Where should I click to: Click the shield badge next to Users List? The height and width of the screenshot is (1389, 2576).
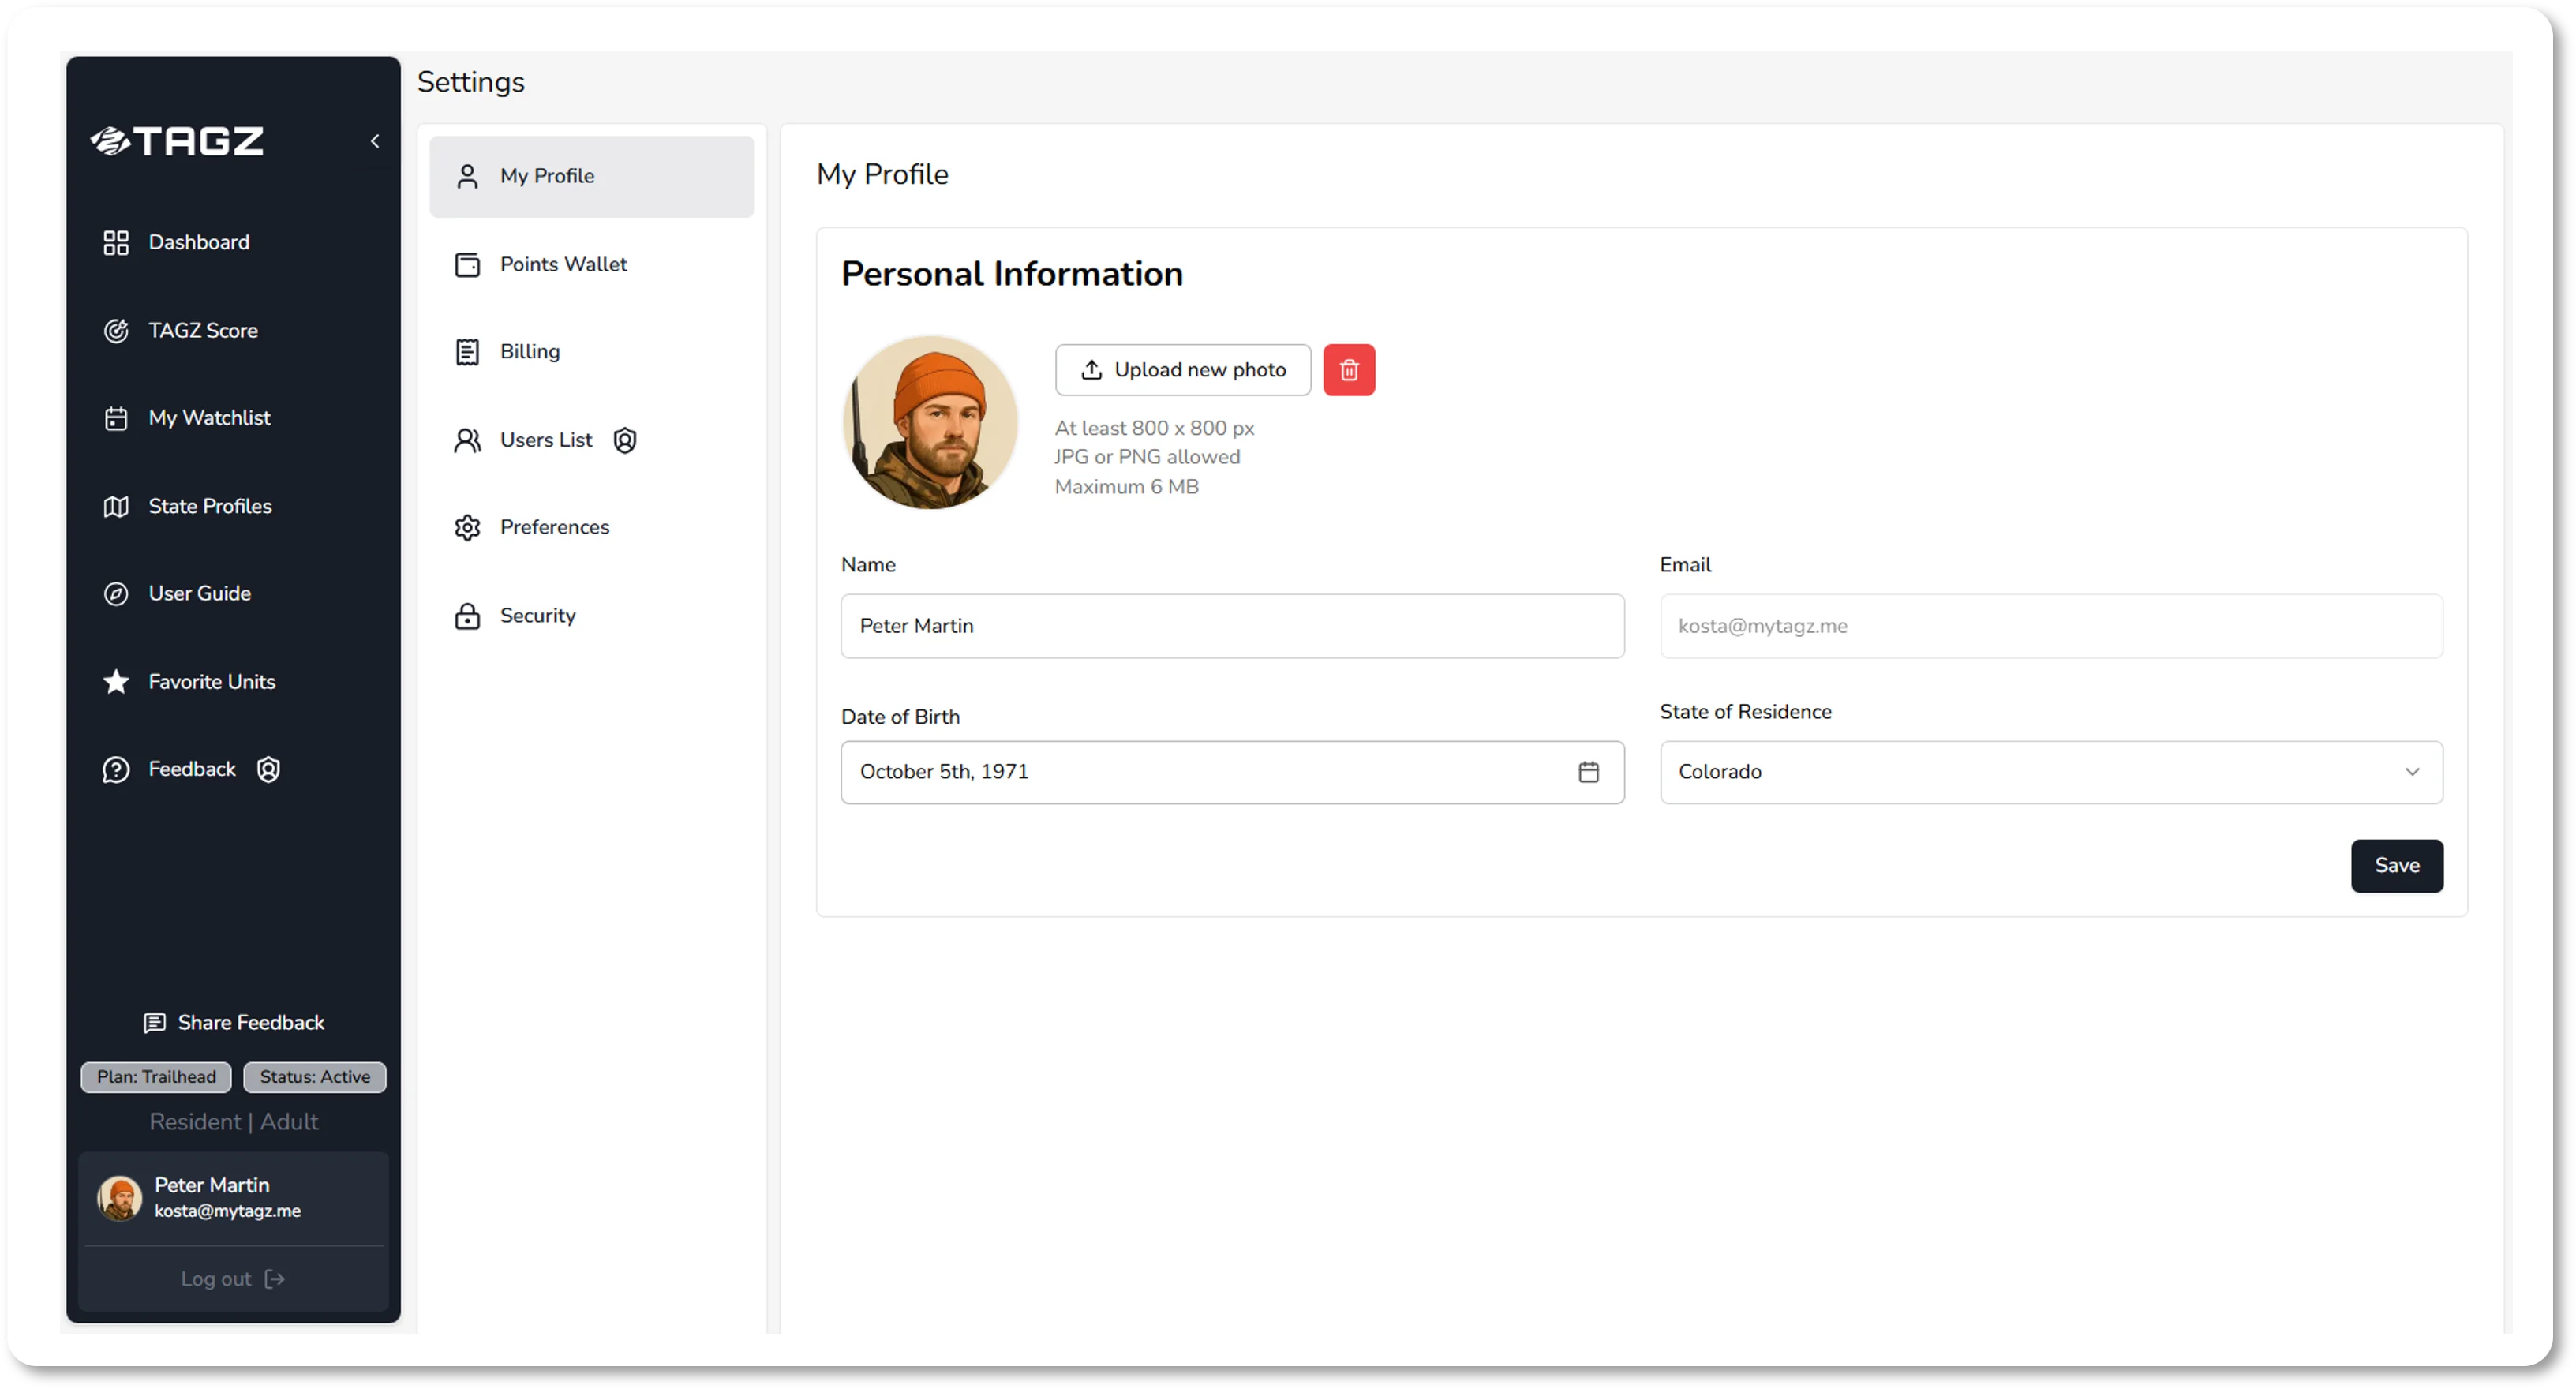pos(625,440)
